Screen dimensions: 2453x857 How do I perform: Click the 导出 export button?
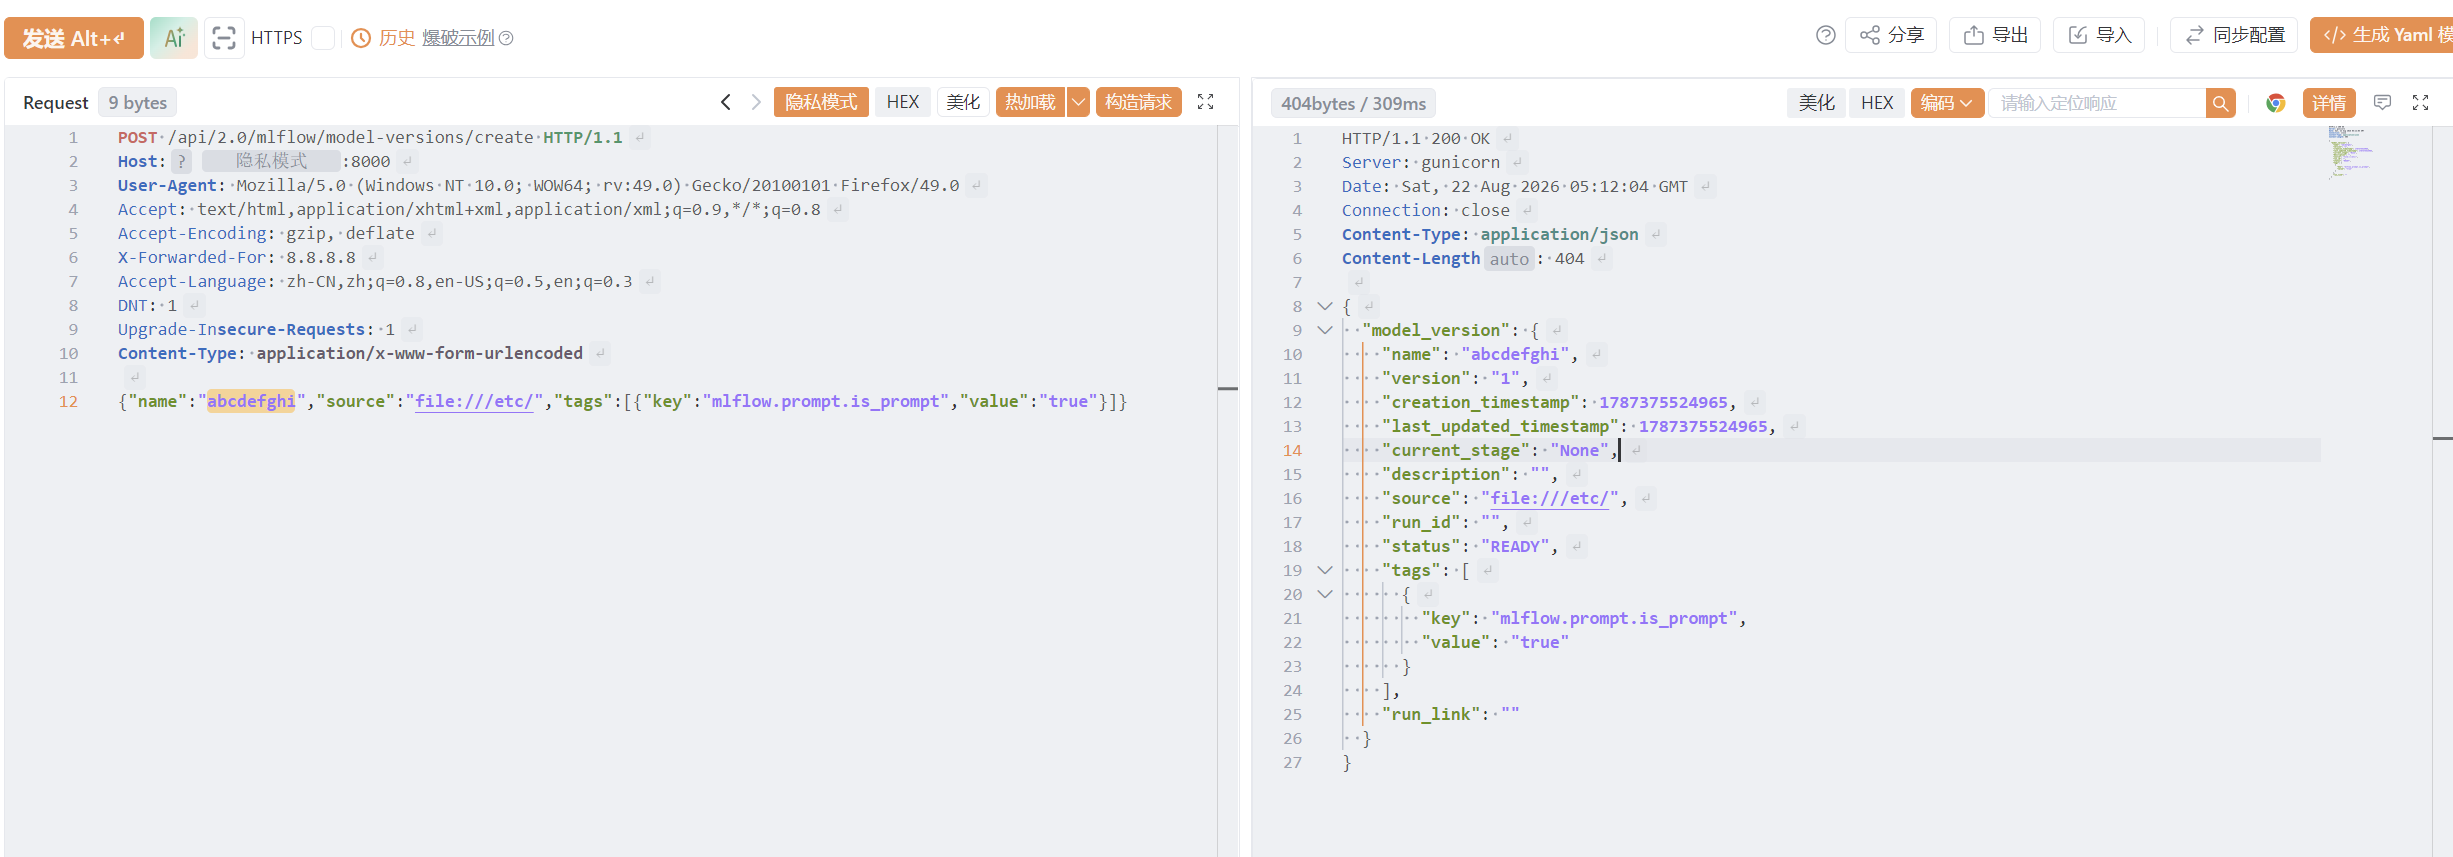[x=1995, y=36]
